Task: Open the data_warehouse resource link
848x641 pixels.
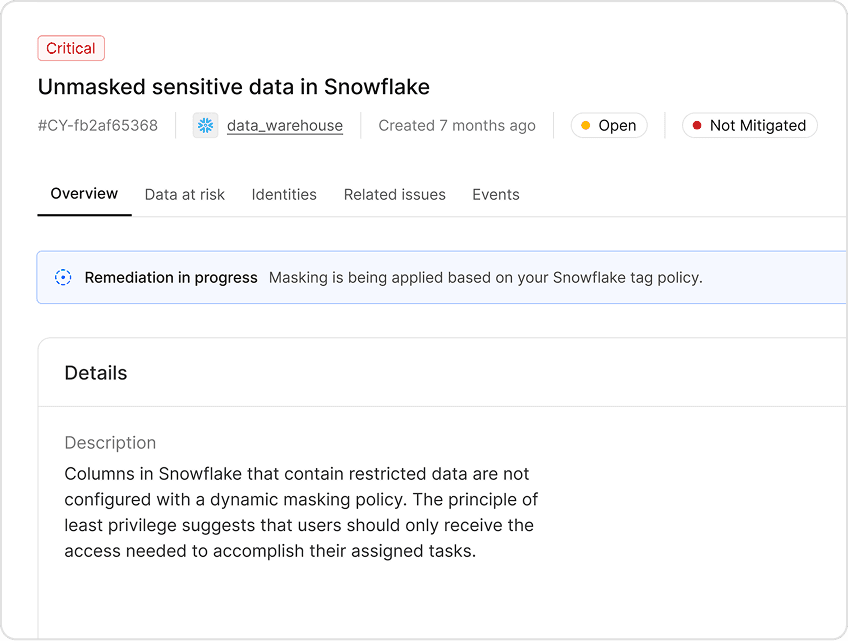Action: pyautogui.click(x=283, y=125)
